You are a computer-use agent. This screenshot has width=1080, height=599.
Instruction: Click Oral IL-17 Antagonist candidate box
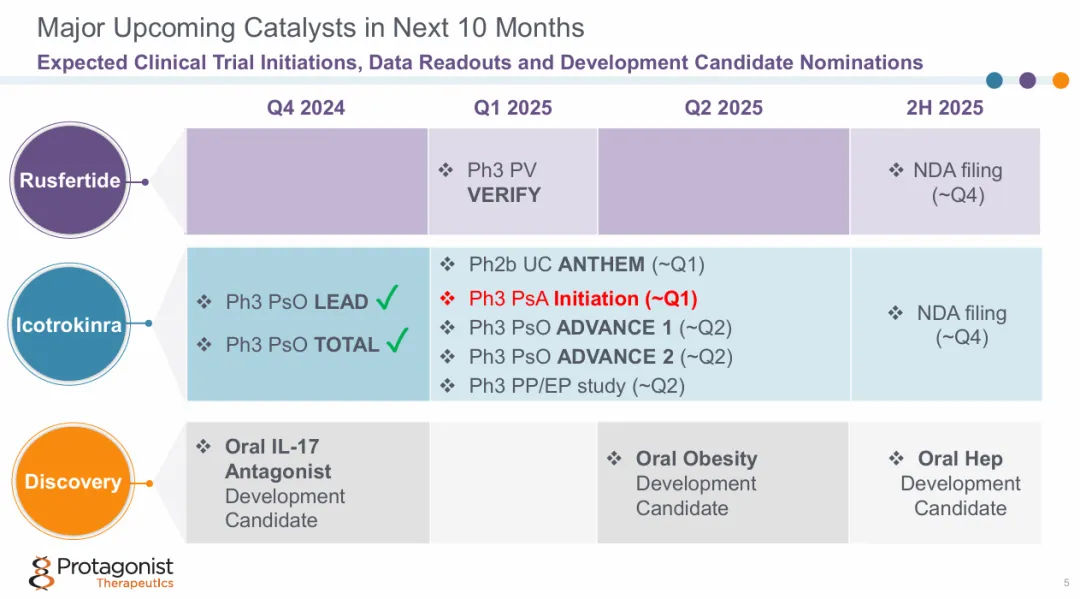(306, 482)
